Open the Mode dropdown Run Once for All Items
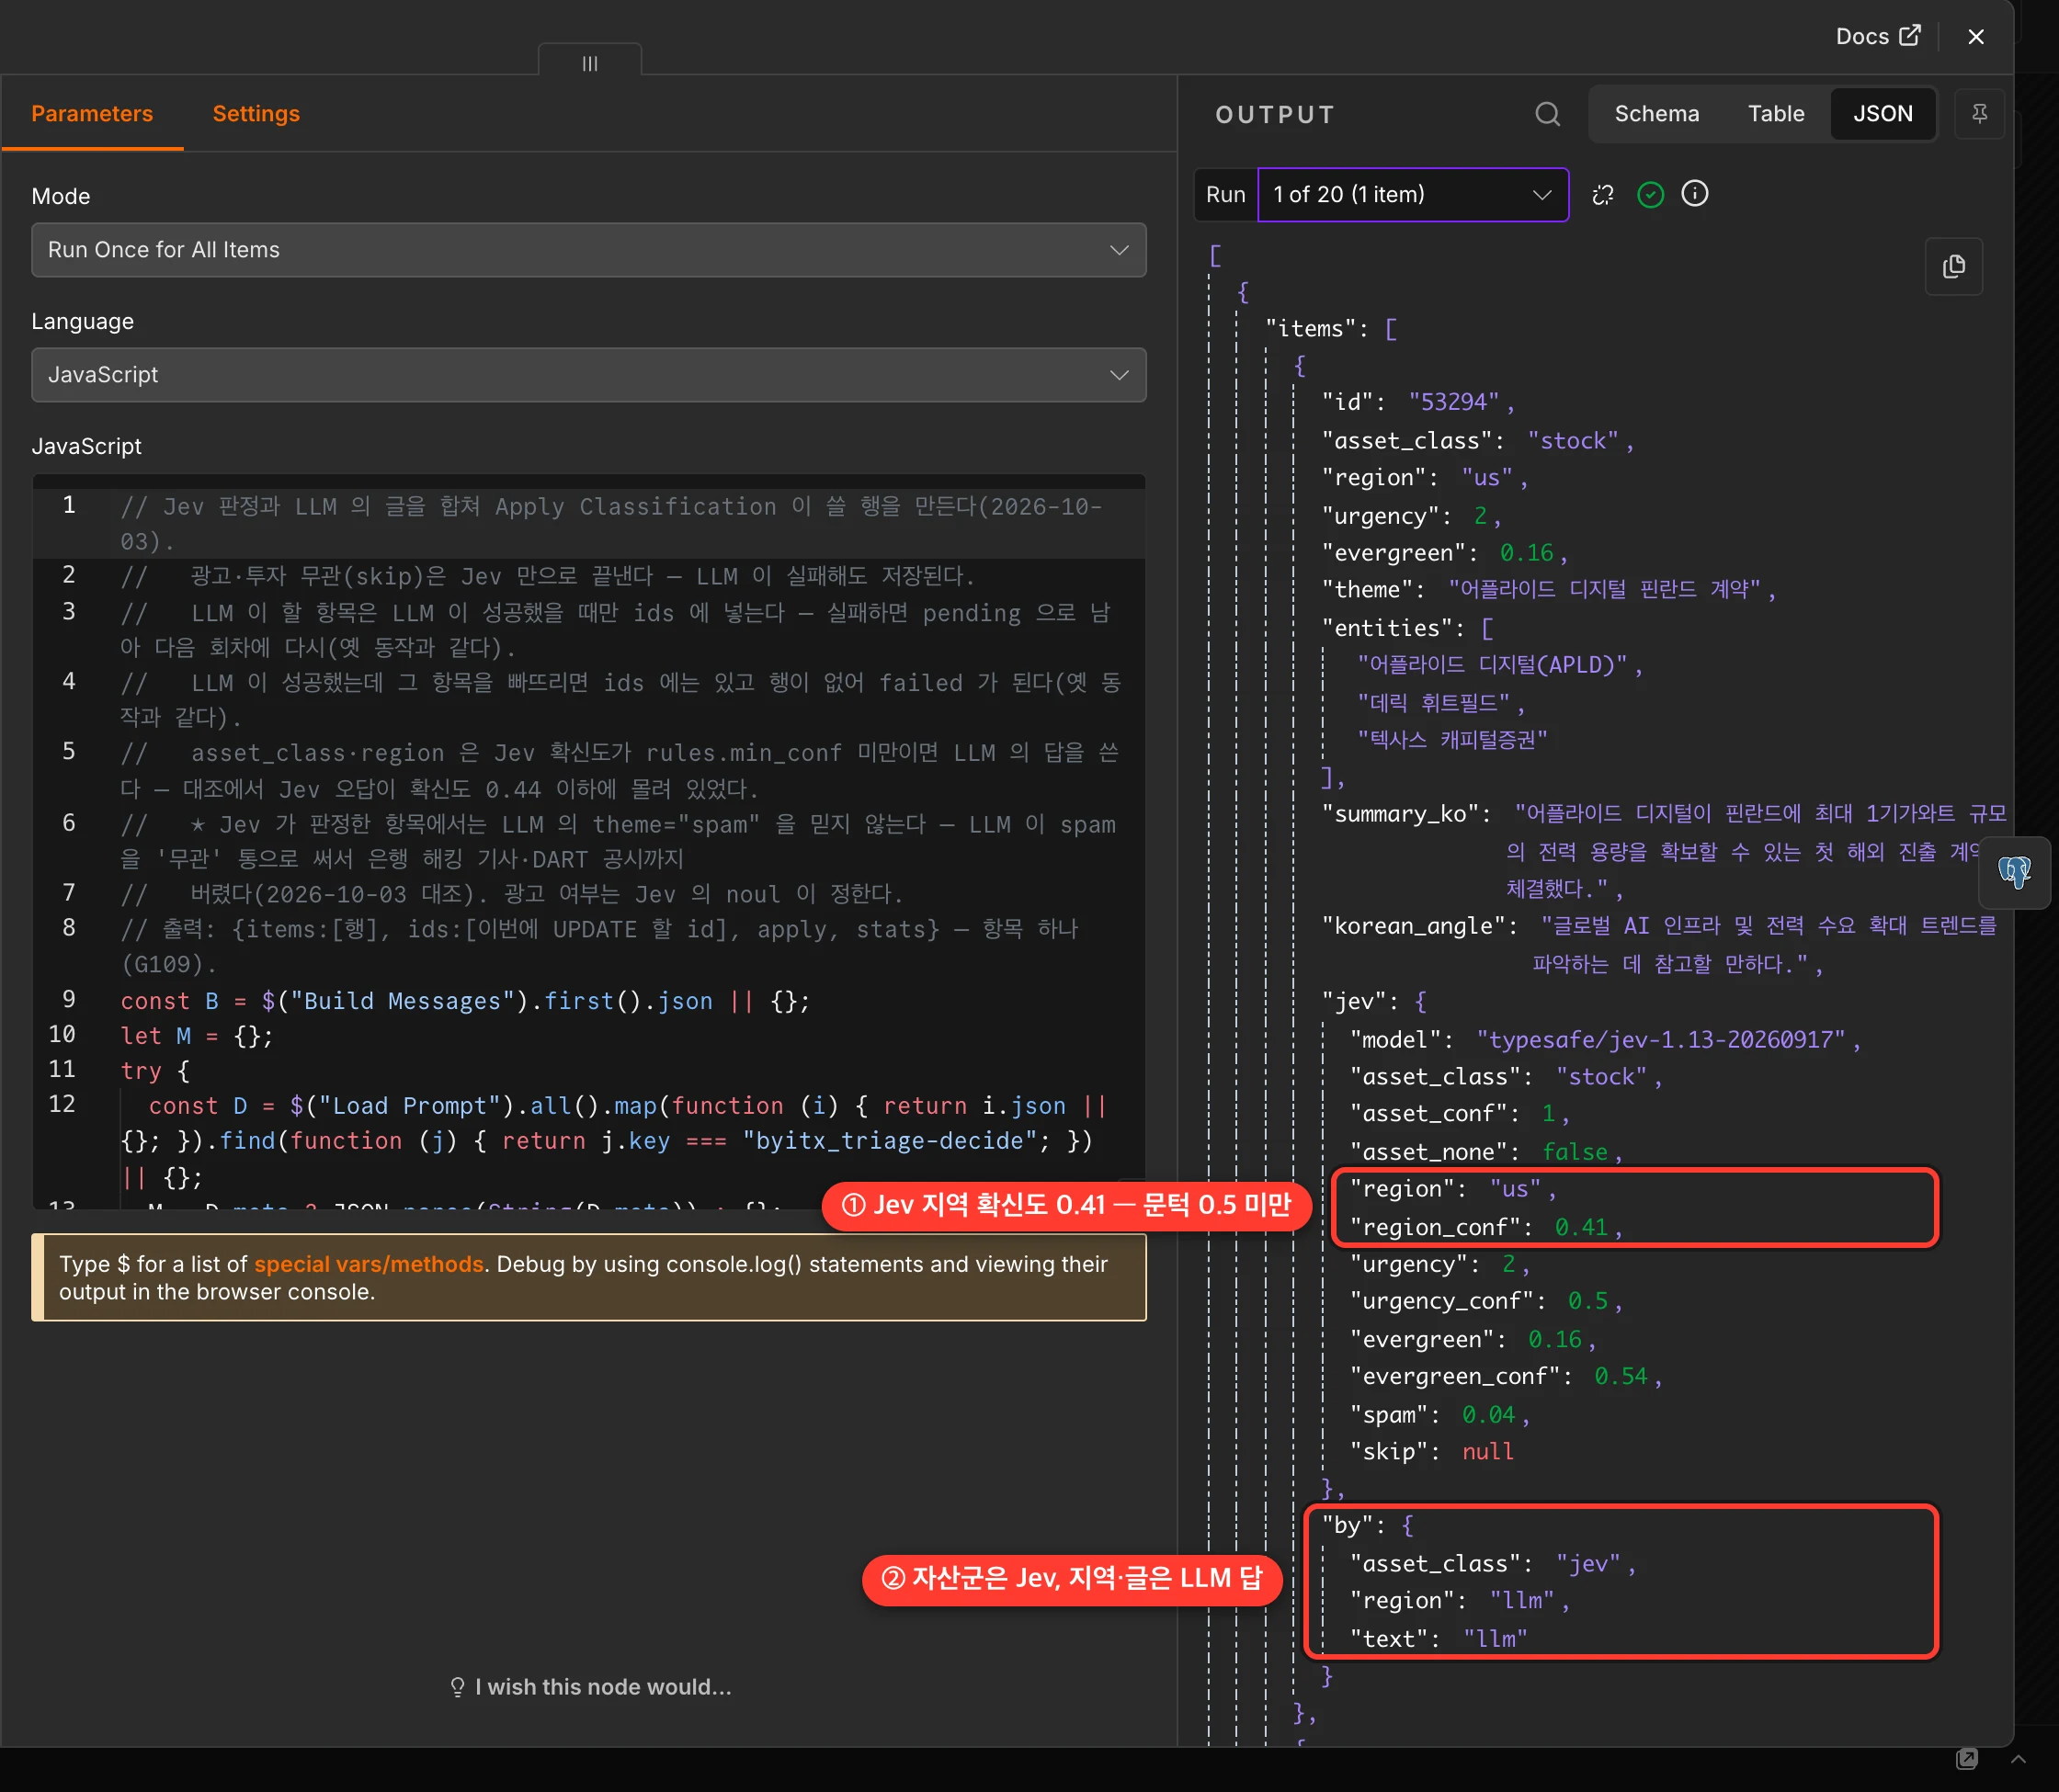Viewport: 2059px width, 1792px height. pyautogui.click(x=588, y=250)
